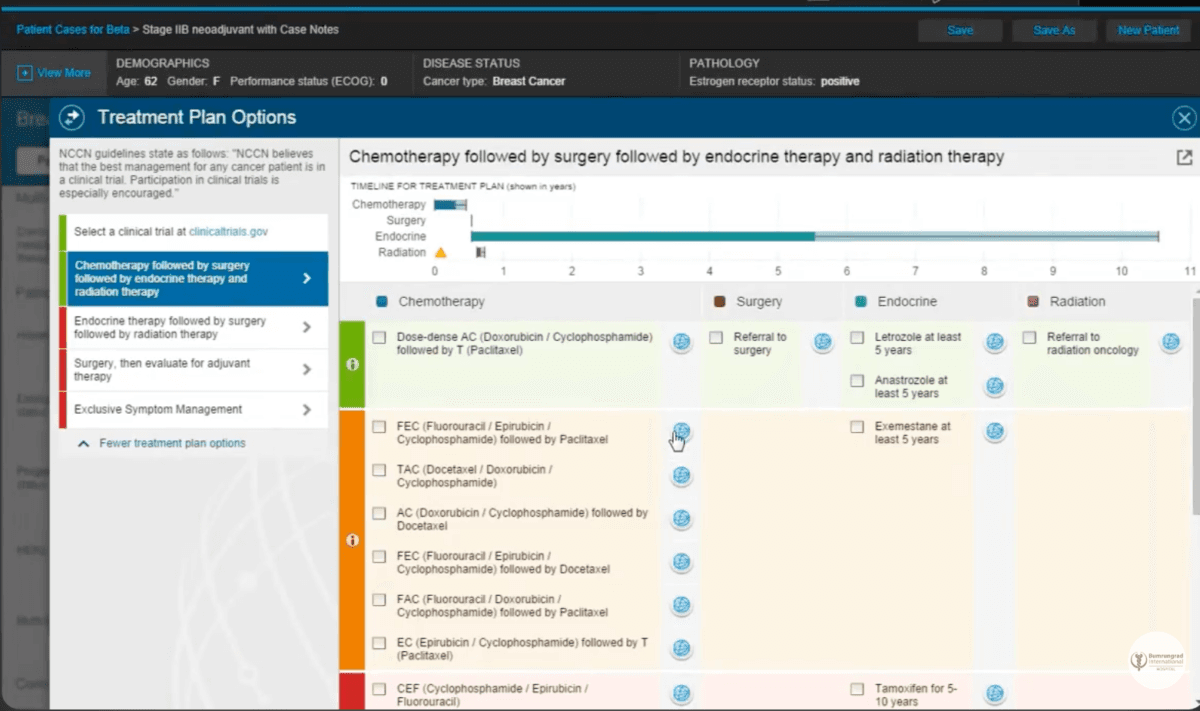Image resolution: width=1200 pixels, height=711 pixels.
Task: Expand chevron for selected chemotherapy-surgery plan
Action: click(307, 278)
